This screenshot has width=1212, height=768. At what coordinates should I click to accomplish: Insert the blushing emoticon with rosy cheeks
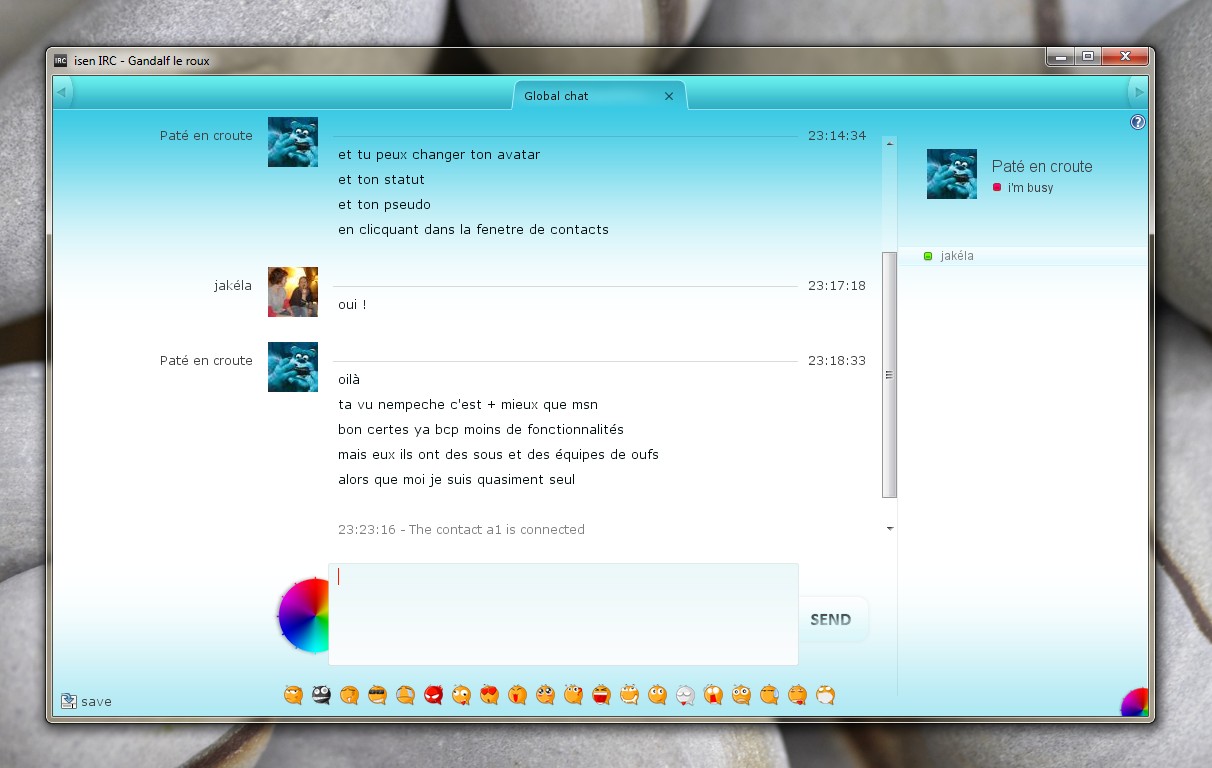pyautogui.click(x=545, y=694)
